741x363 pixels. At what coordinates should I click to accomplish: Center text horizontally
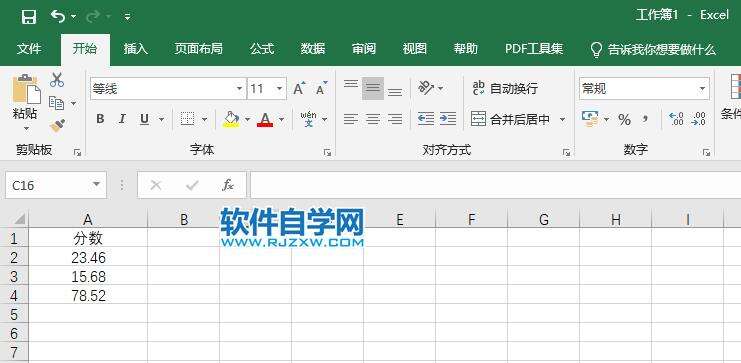373,119
